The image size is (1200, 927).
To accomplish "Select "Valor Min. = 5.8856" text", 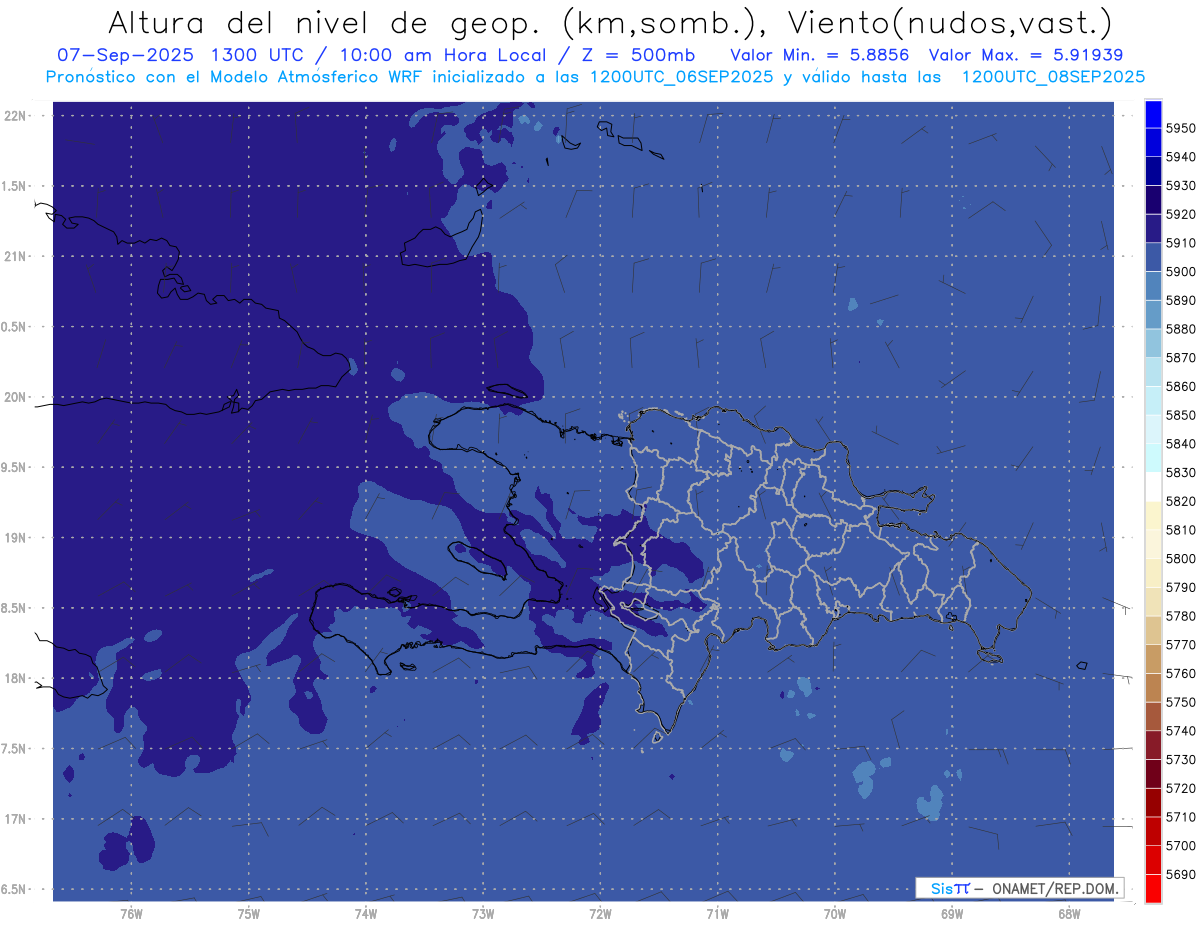I will (820, 55).
